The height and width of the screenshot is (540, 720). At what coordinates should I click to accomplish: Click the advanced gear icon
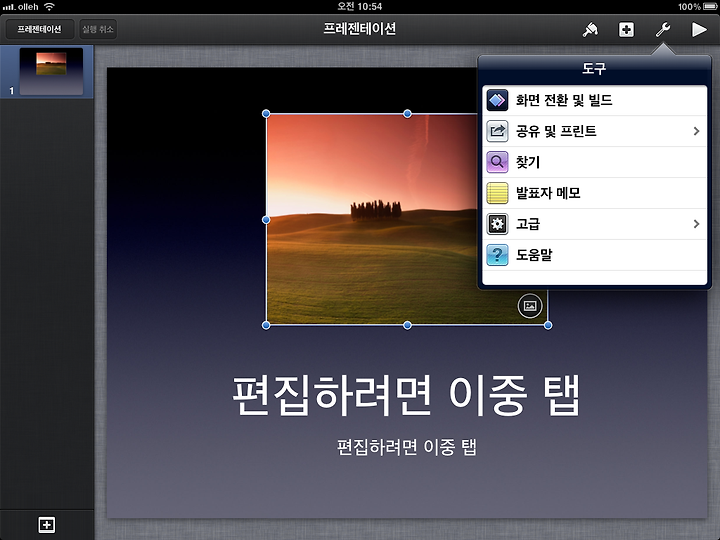(x=497, y=224)
